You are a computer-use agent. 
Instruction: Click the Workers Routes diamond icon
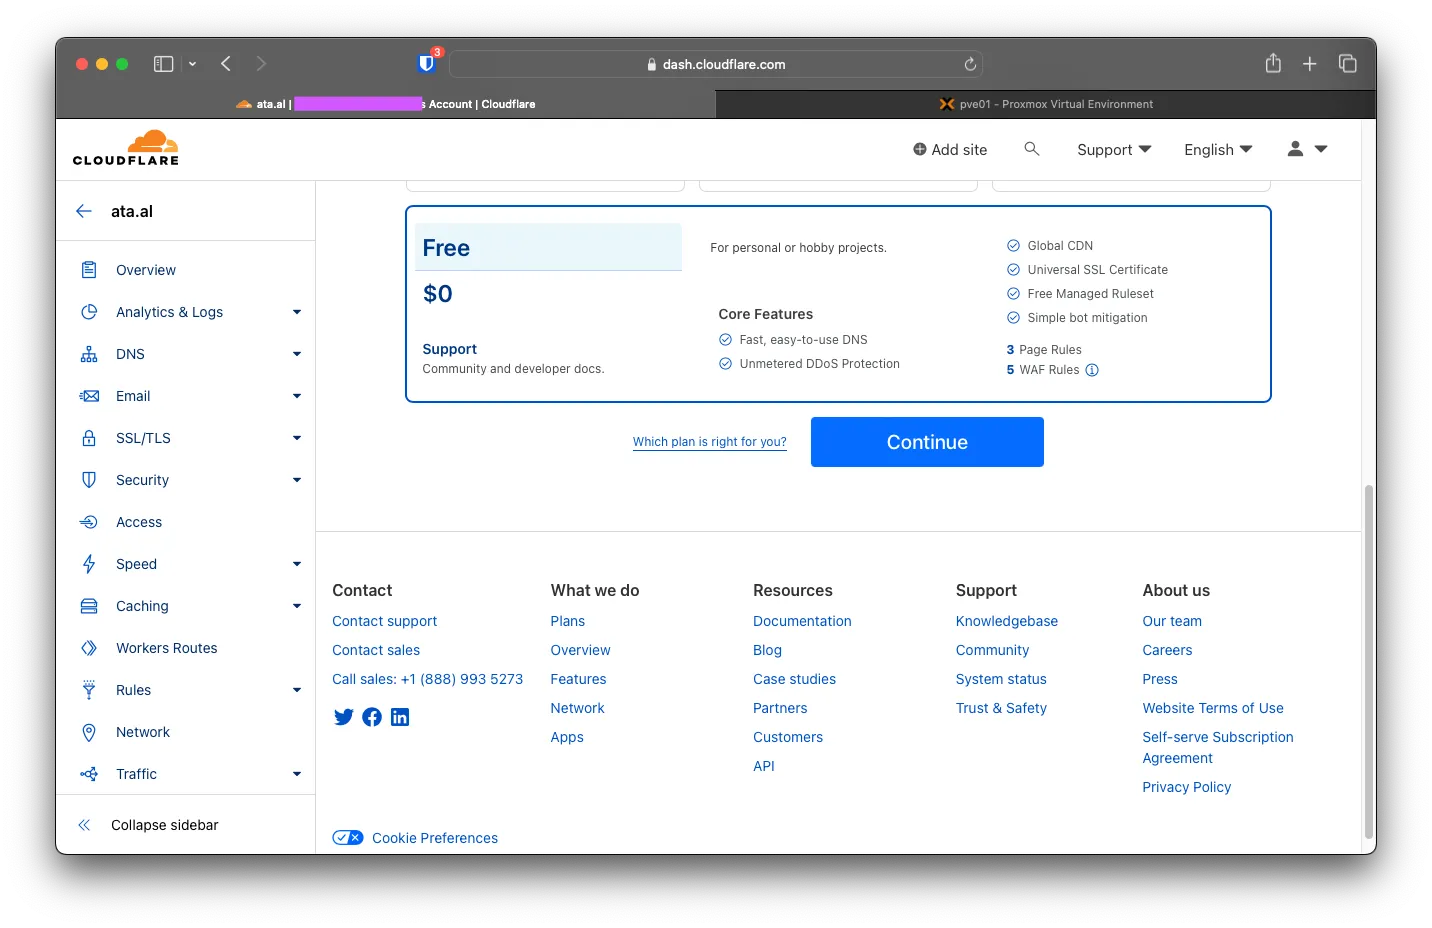click(x=89, y=648)
